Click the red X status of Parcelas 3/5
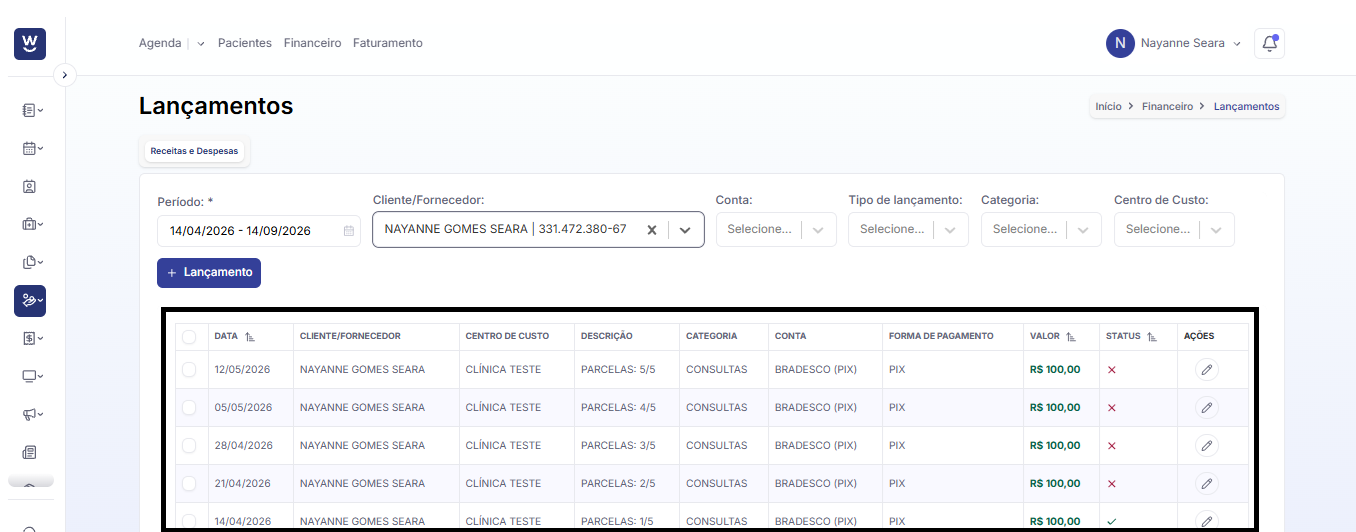Screen dimensions: 1356x532 pos(1112,446)
